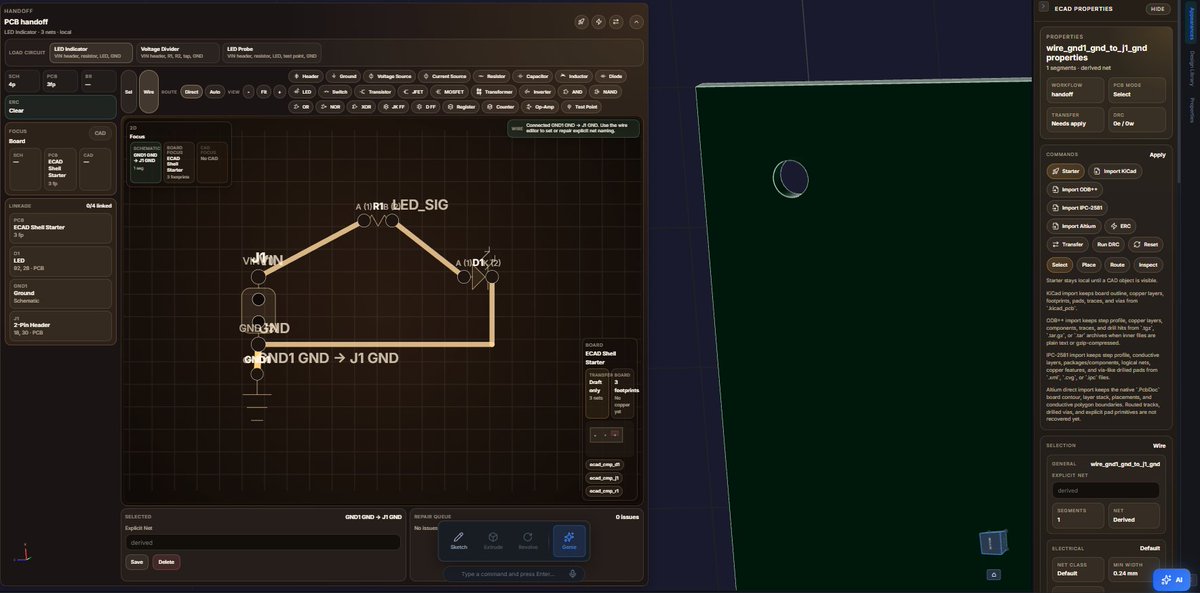
Task: Select the D1 LED linkage row
Action: tap(60, 260)
